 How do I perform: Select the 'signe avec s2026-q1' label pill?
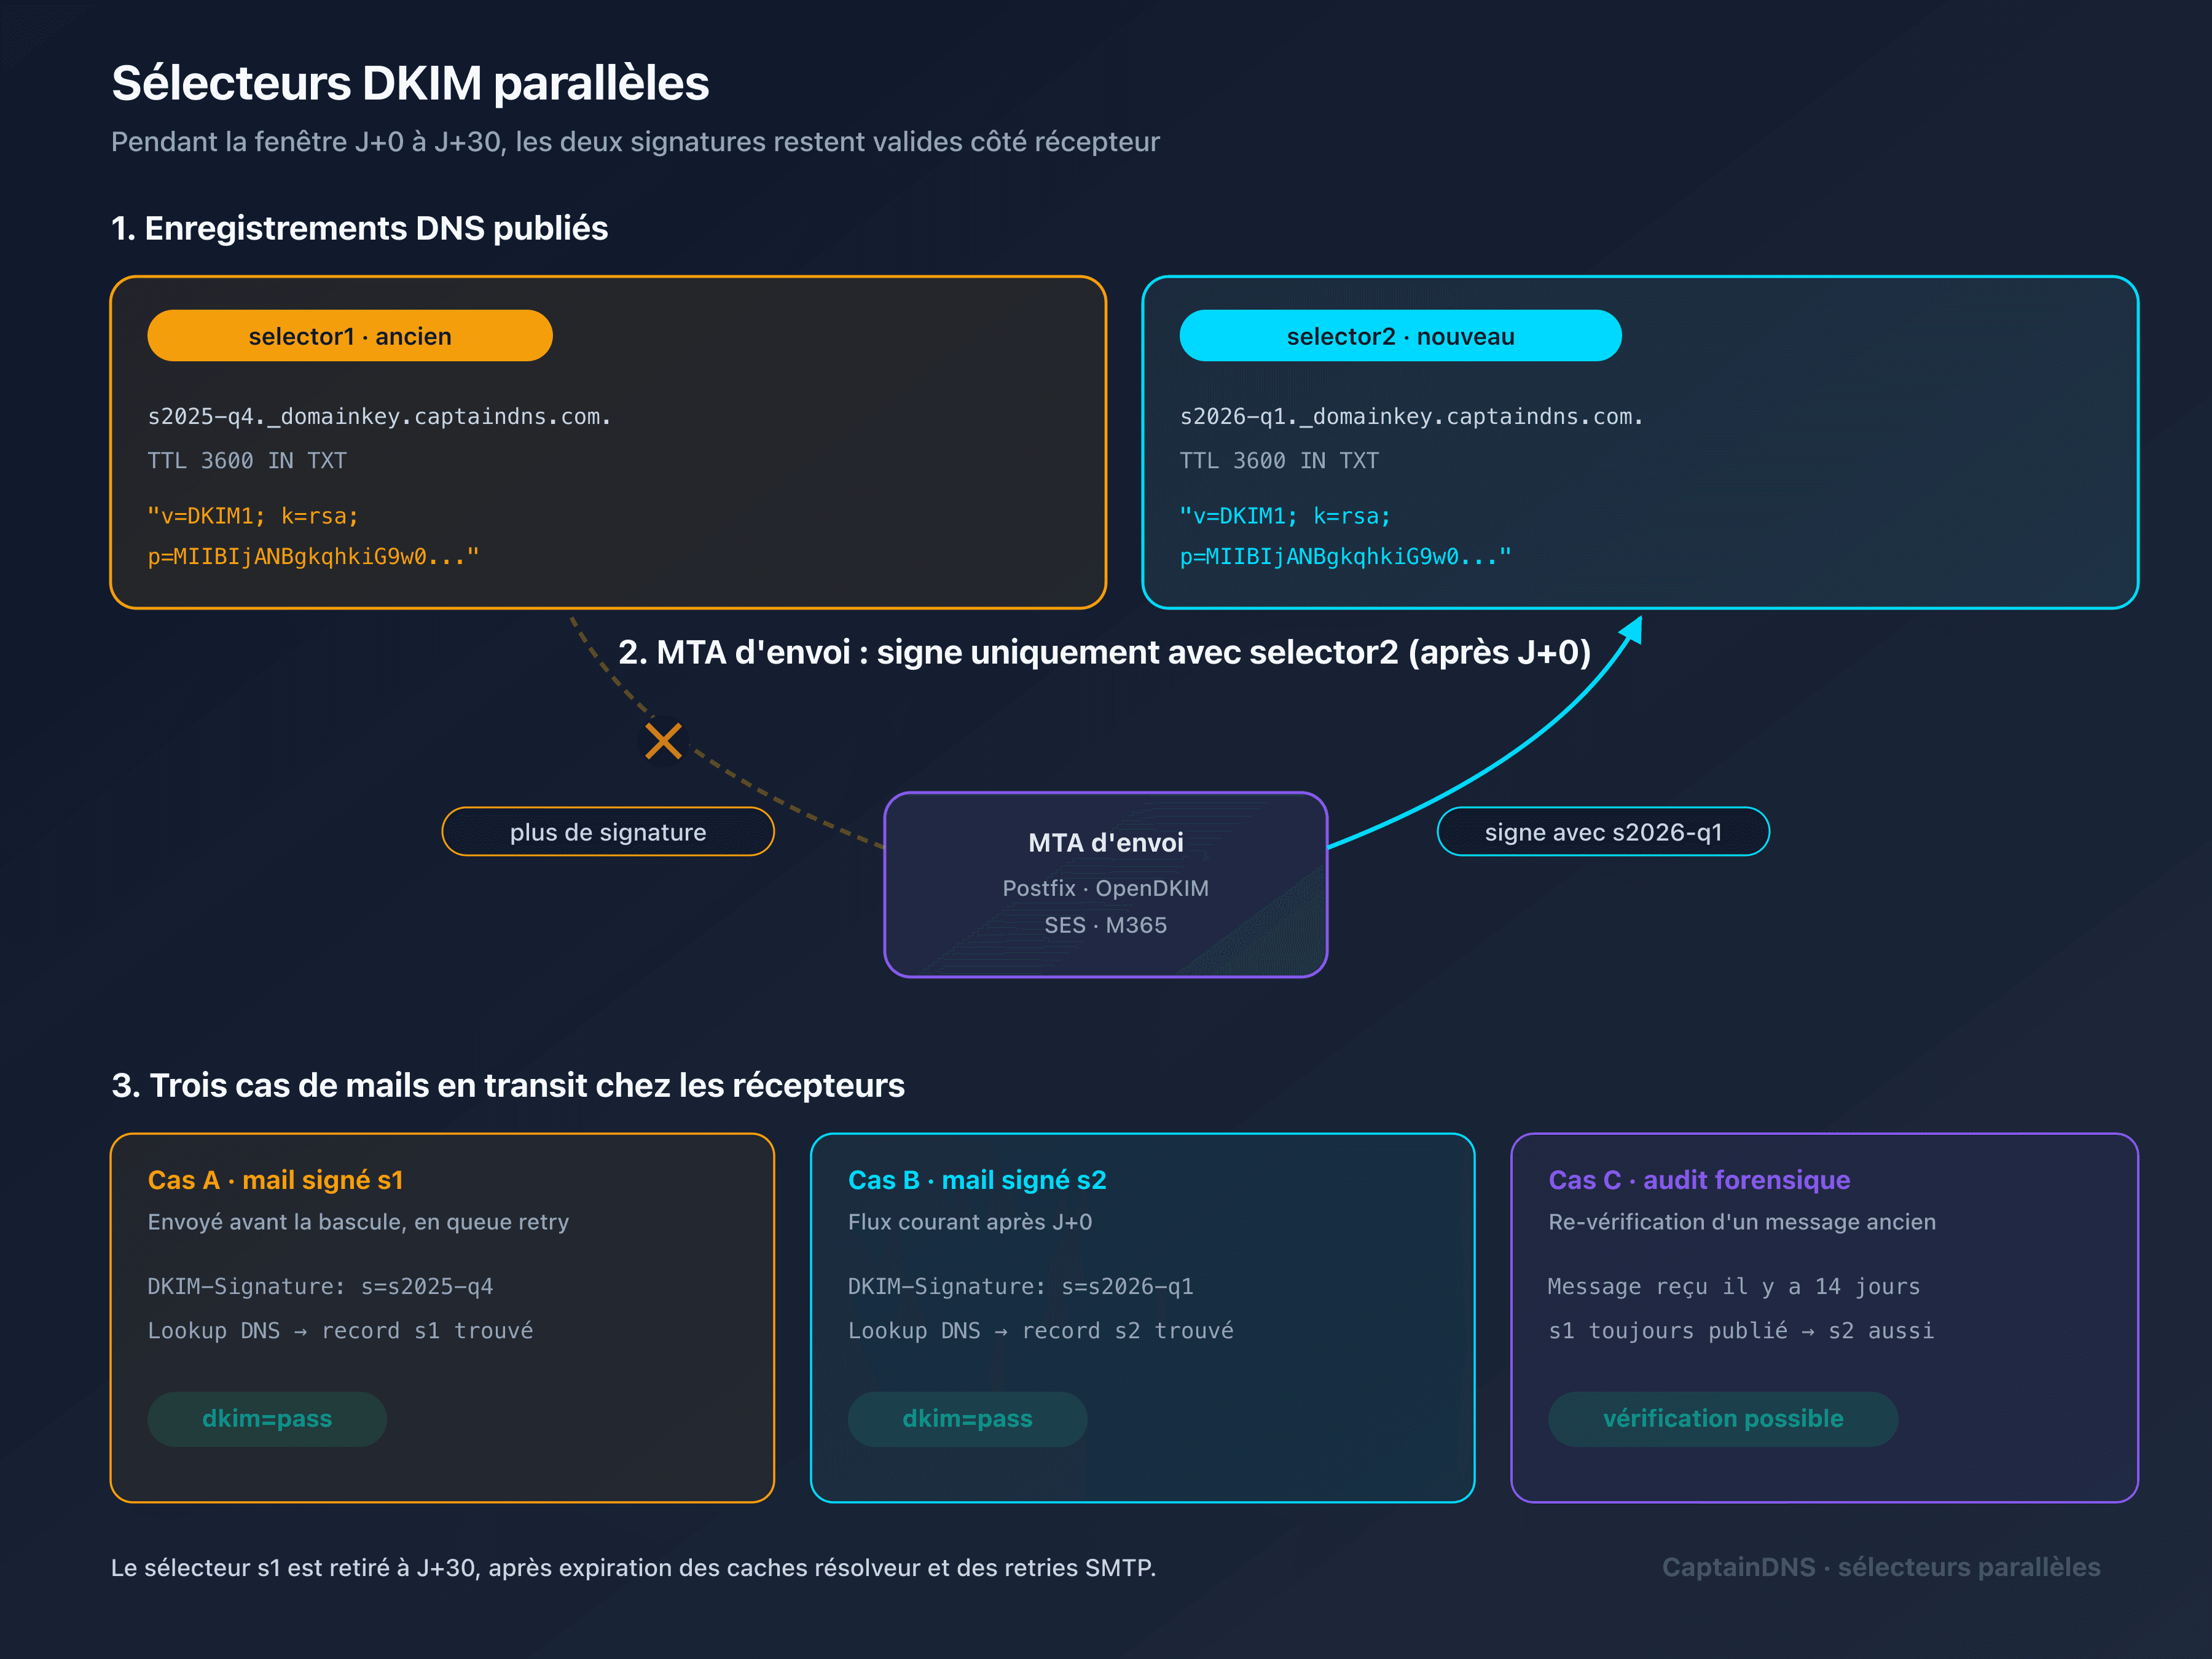click(1603, 832)
